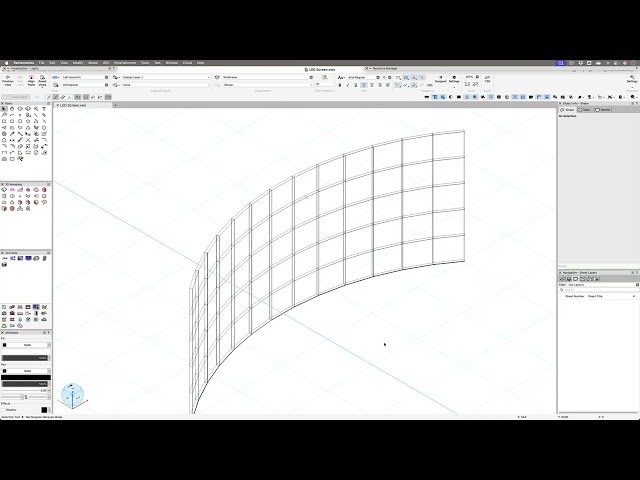Select the arrow Selection tool in Basic palette
Viewport: 640px width, 480px height.
pyautogui.click(x=4, y=109)
